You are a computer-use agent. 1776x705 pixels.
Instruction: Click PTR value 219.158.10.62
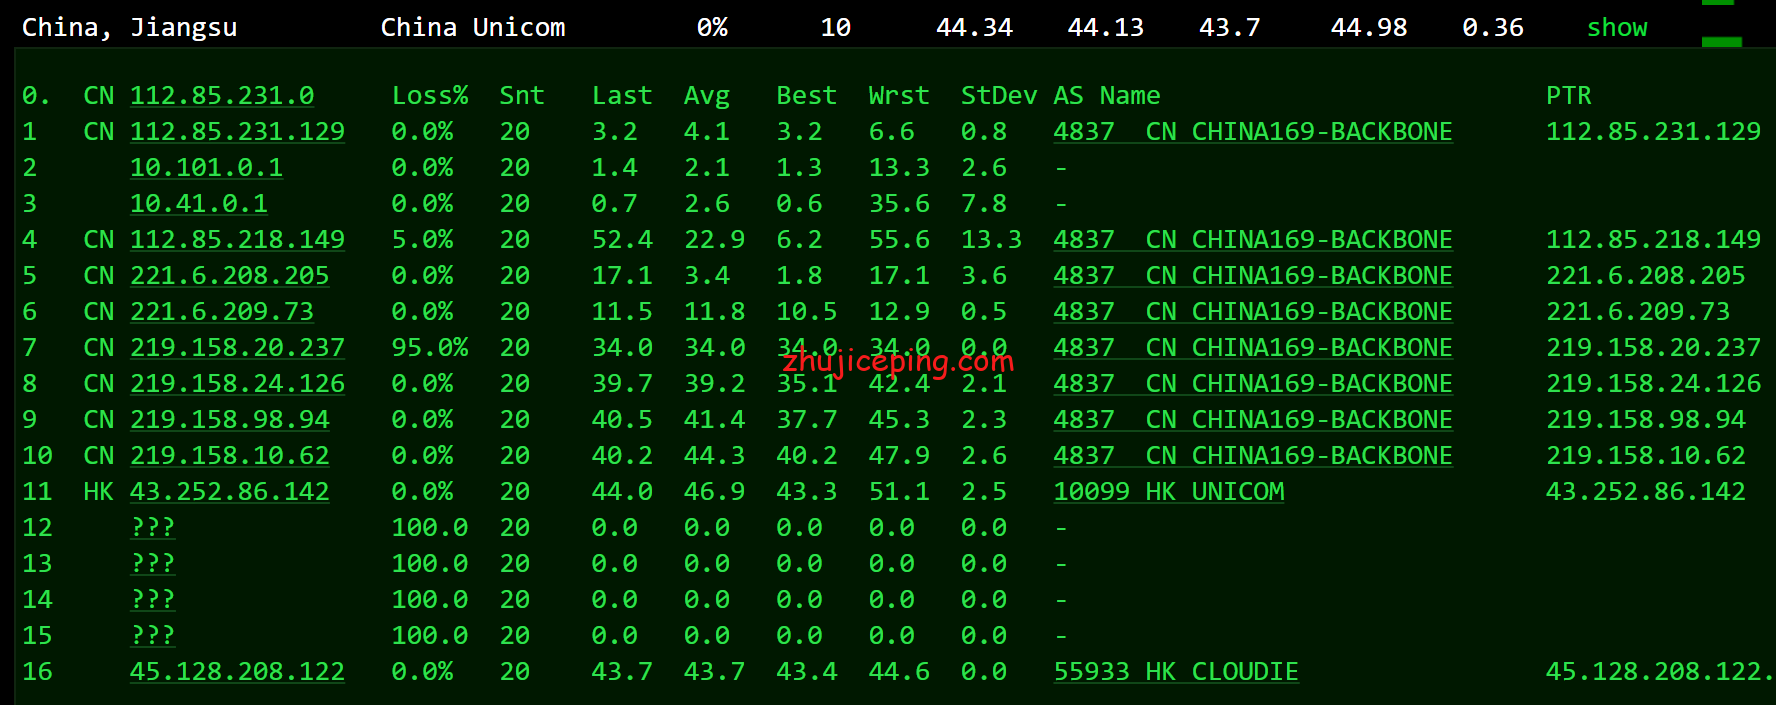1646,455
